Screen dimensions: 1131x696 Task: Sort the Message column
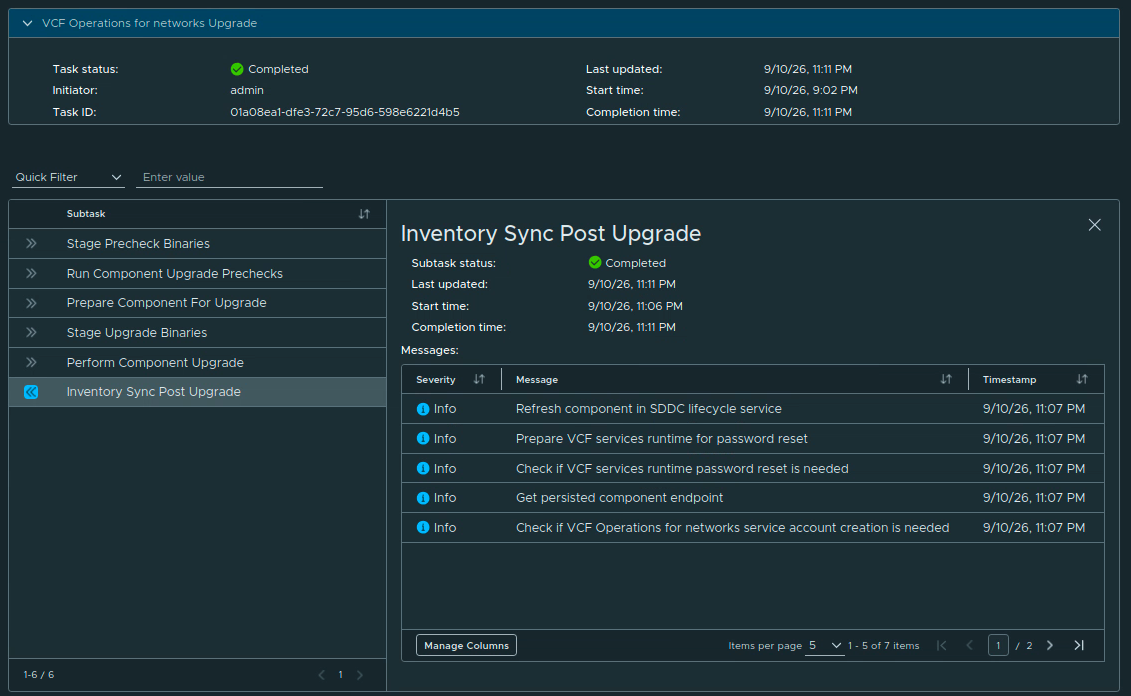(946, 379)
